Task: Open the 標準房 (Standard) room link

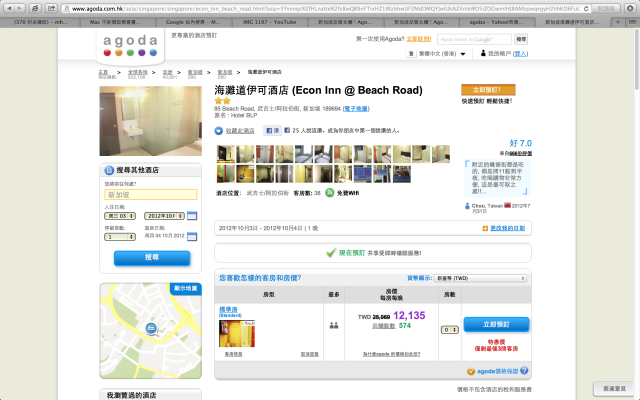Action: 230,311
